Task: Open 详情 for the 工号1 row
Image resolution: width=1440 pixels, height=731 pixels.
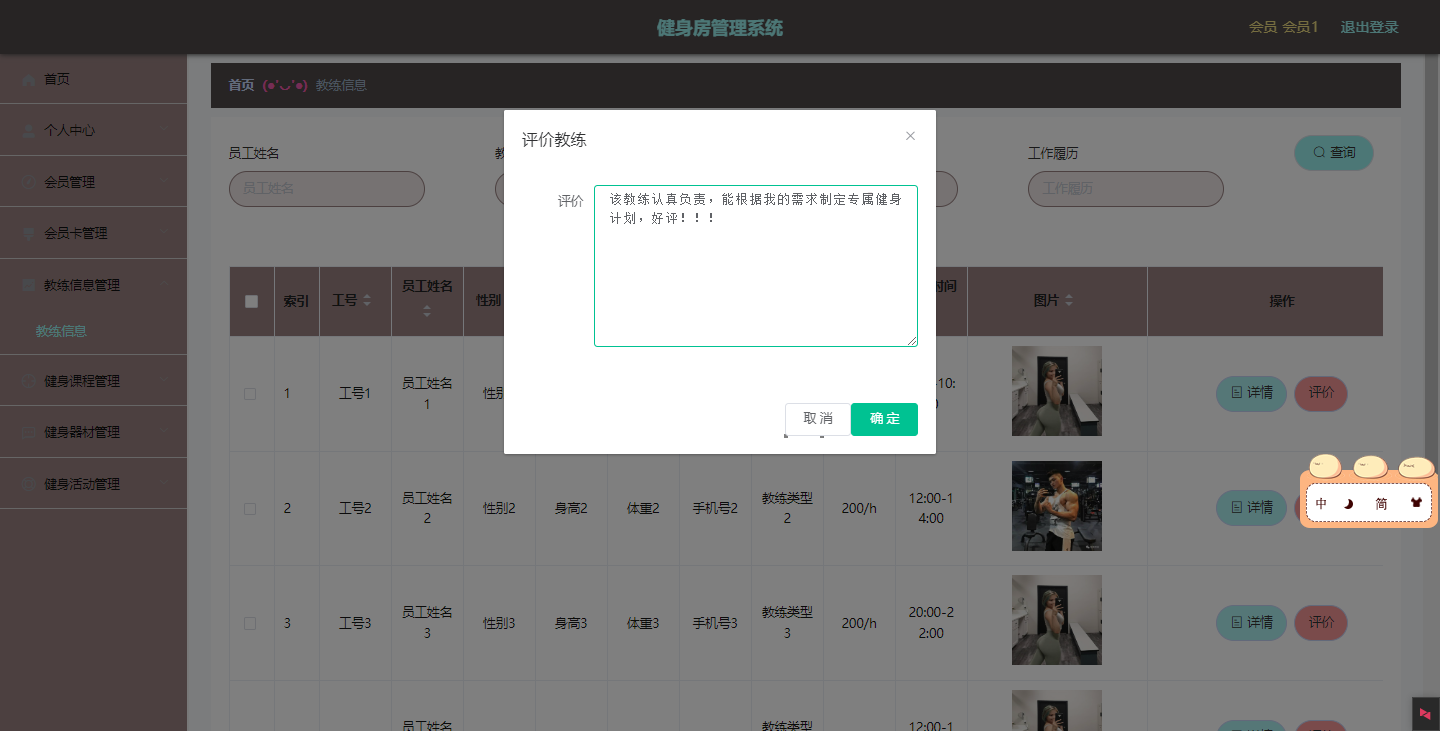Action: (1252, 393)
